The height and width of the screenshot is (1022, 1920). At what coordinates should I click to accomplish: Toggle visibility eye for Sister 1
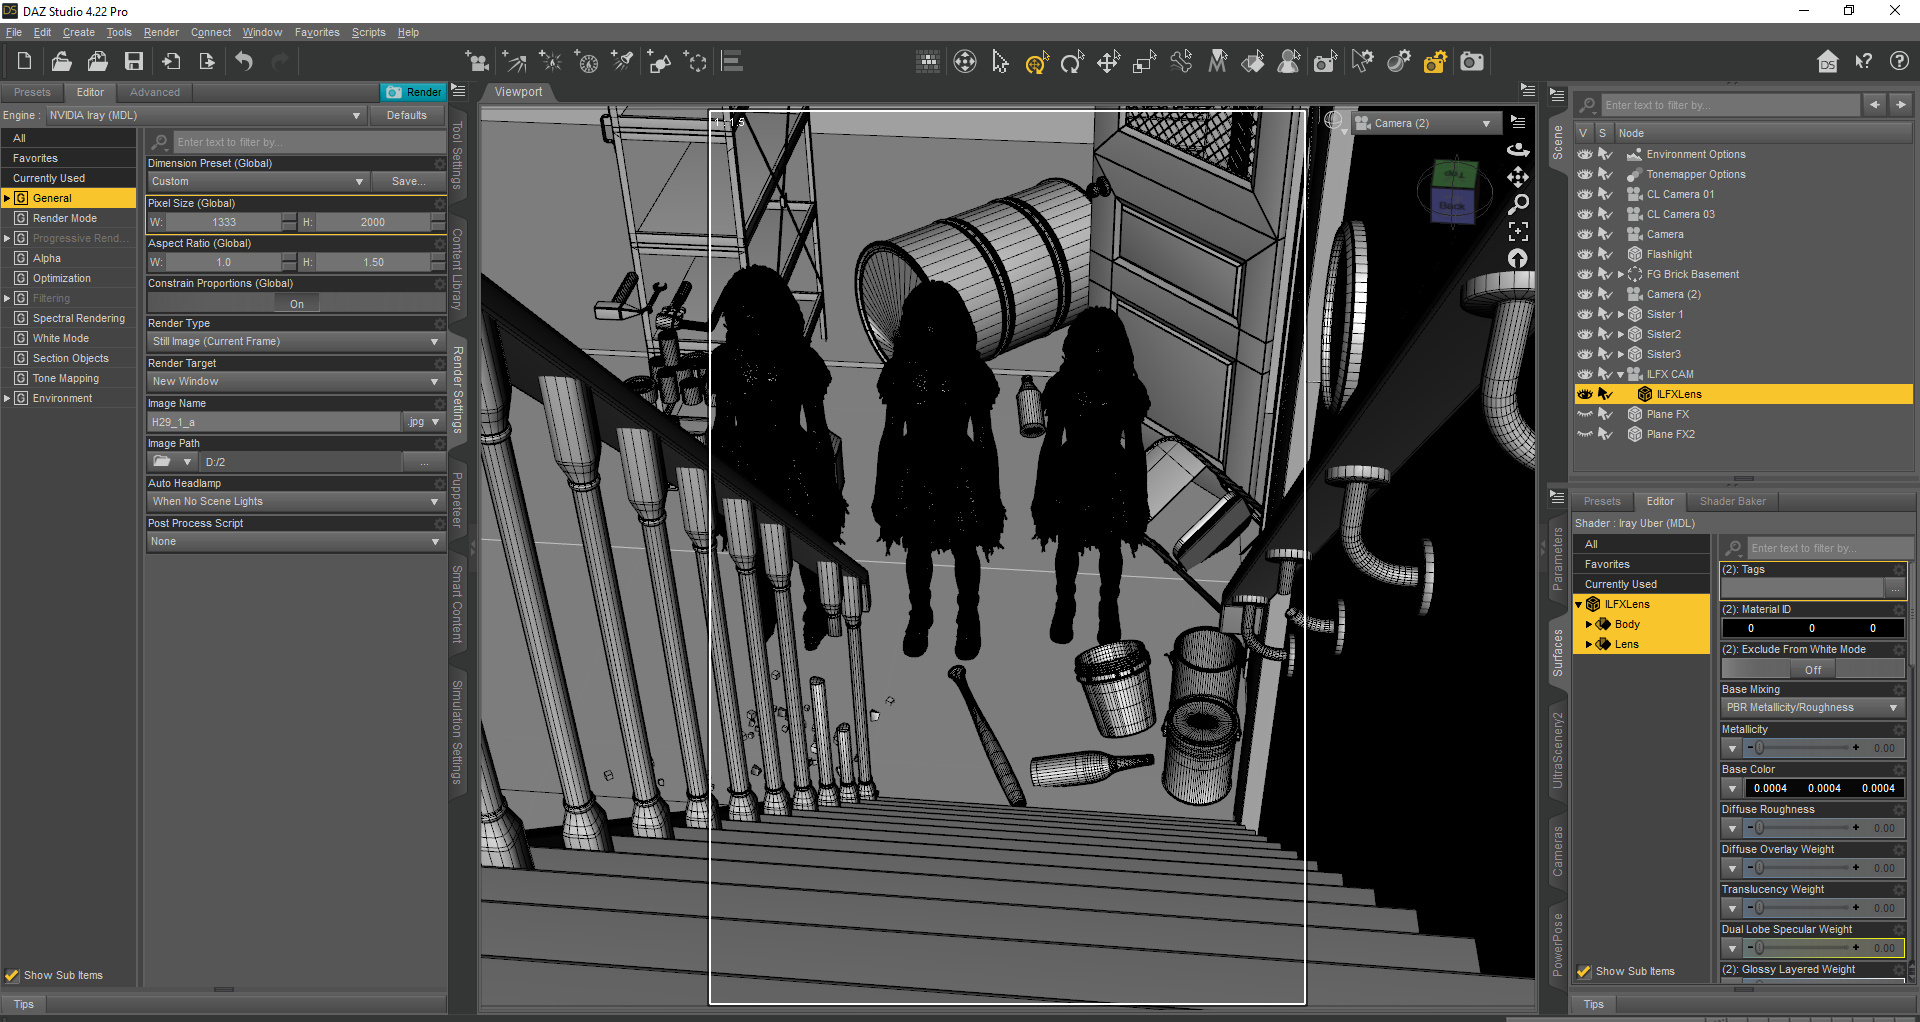point(1585,314)
